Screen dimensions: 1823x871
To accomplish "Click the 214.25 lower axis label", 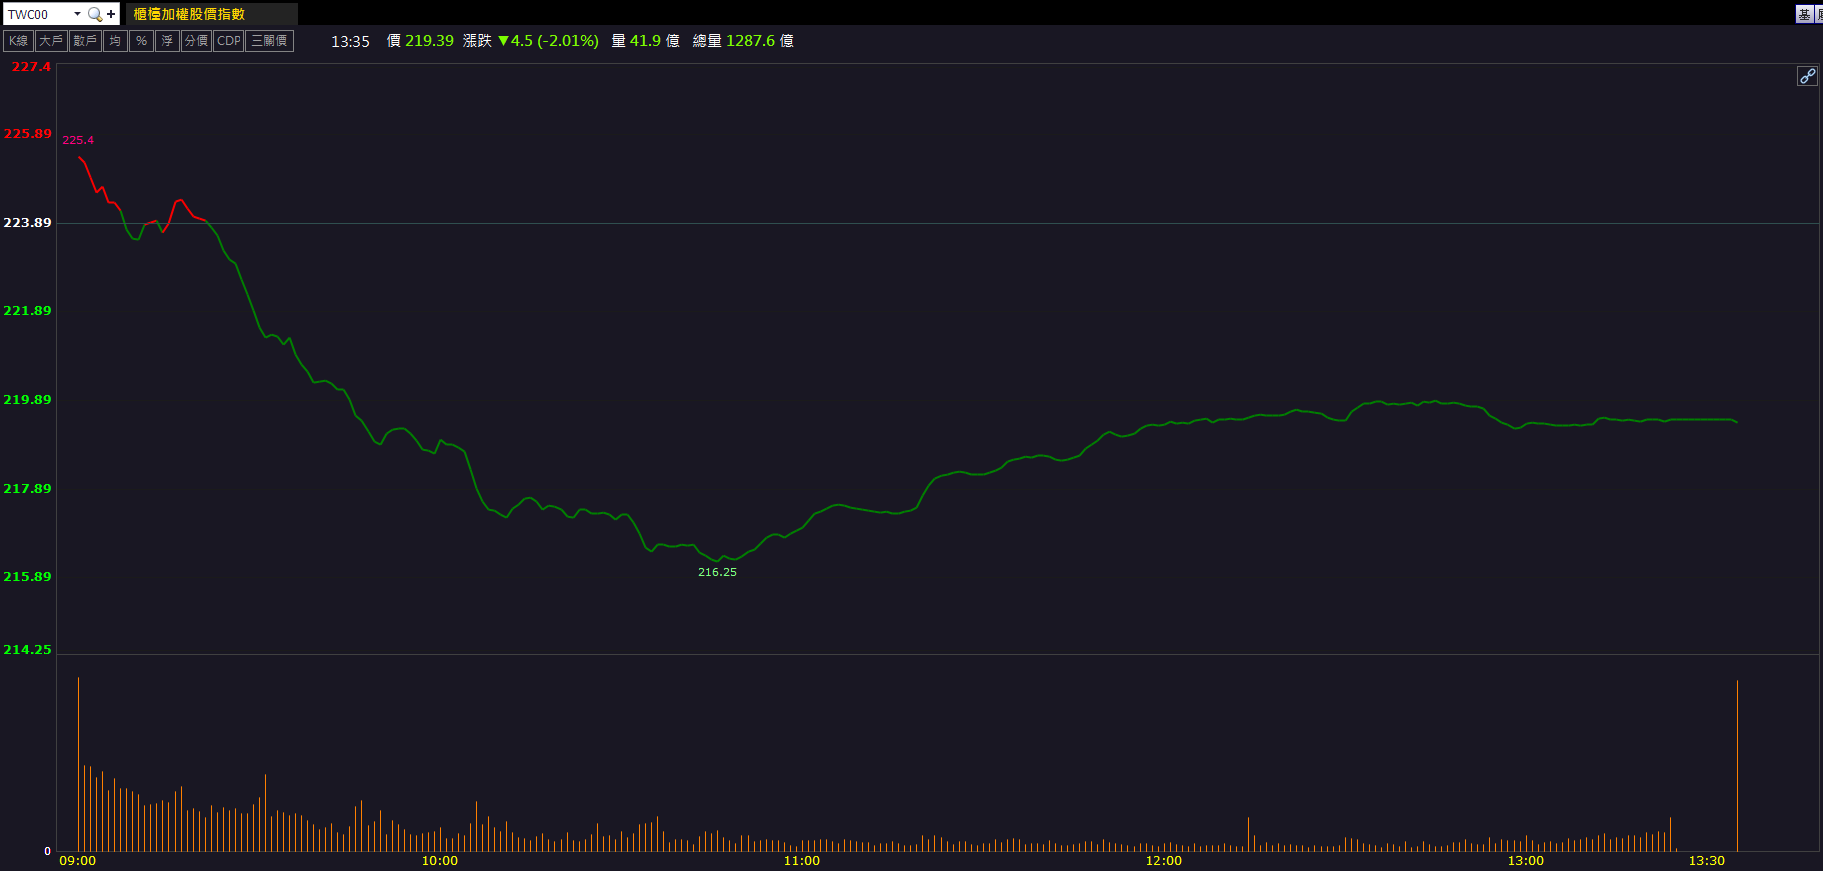I will click(x=28, y=649).
